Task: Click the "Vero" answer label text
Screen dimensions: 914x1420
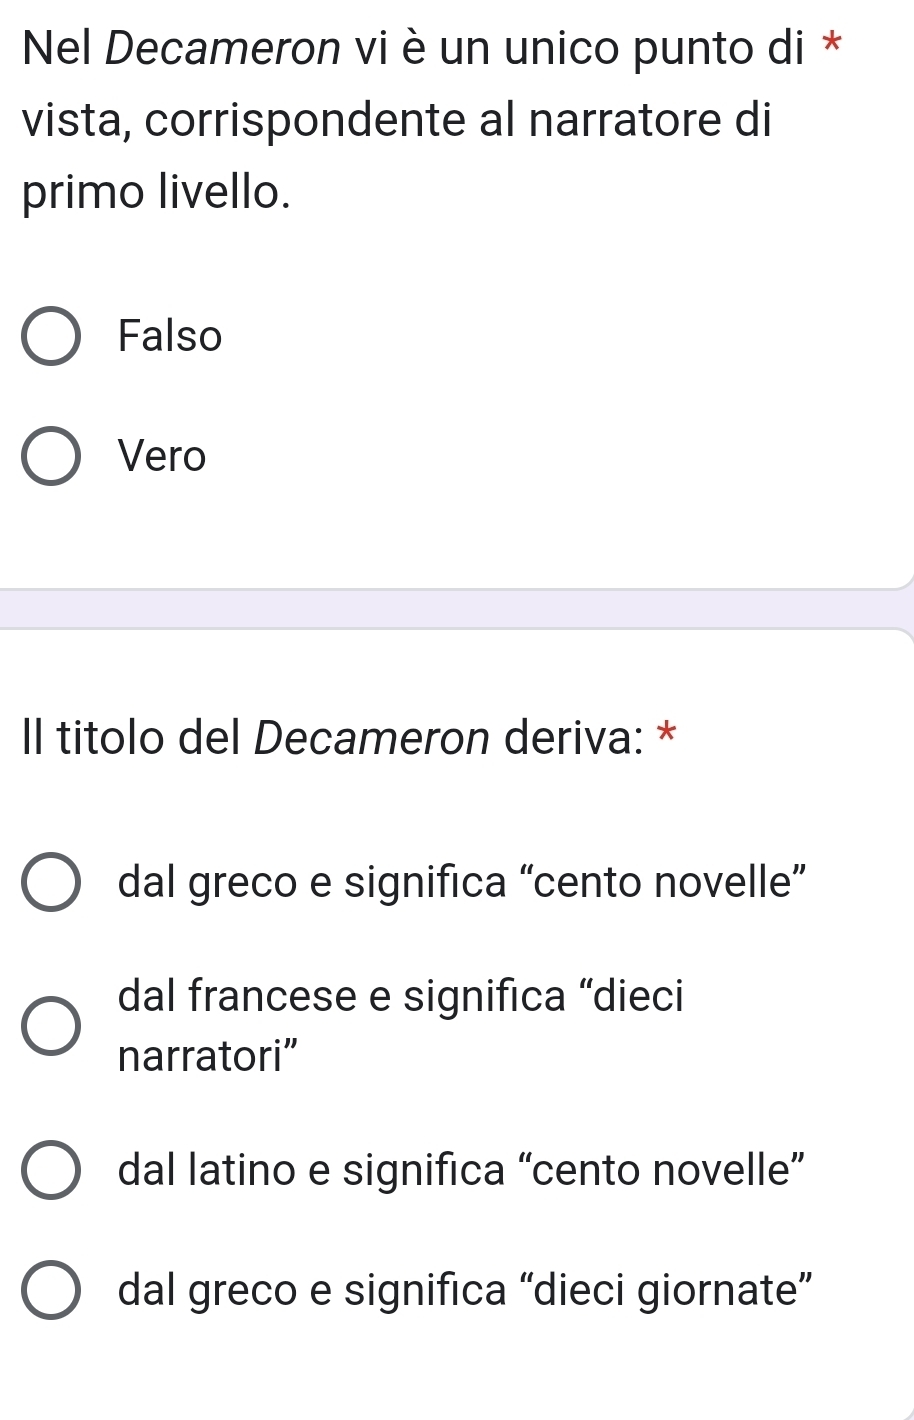Action: tap(162, 456)
